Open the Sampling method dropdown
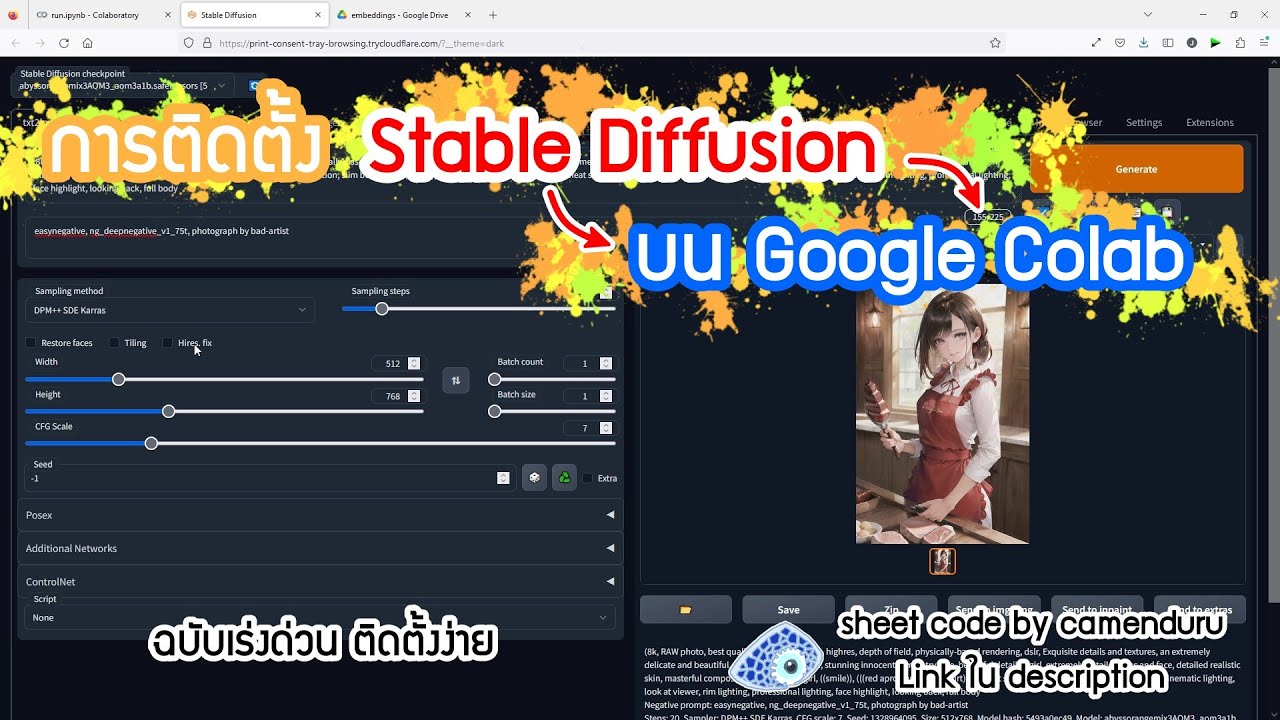Viewport: 1280px width, 720px height. click(x=170, y=310)
